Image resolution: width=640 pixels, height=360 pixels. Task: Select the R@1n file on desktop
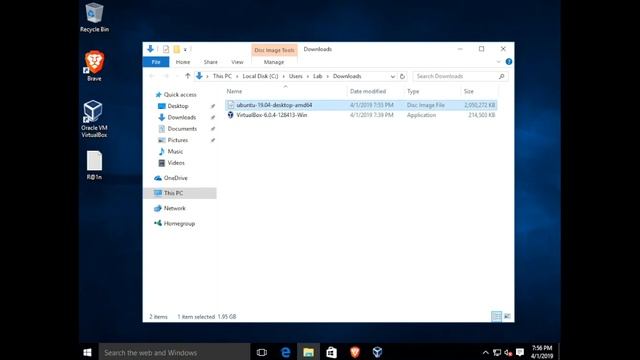click(94, 165)
